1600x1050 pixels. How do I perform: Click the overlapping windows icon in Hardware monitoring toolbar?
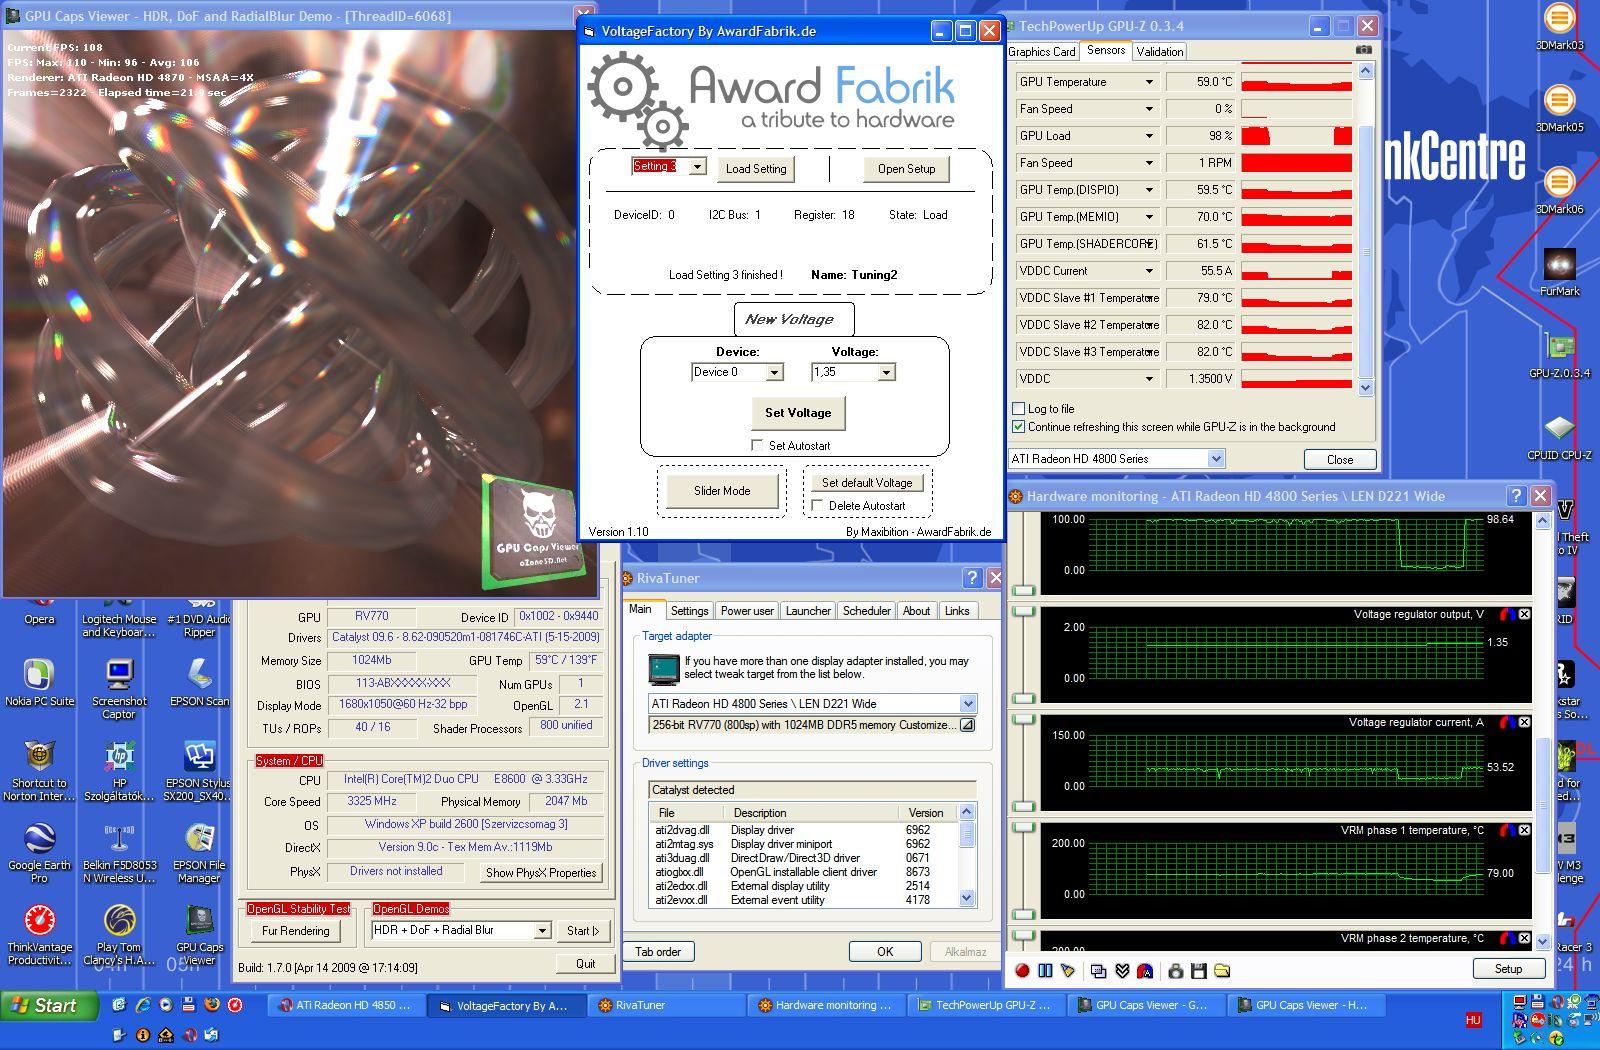pos(1099,970)
